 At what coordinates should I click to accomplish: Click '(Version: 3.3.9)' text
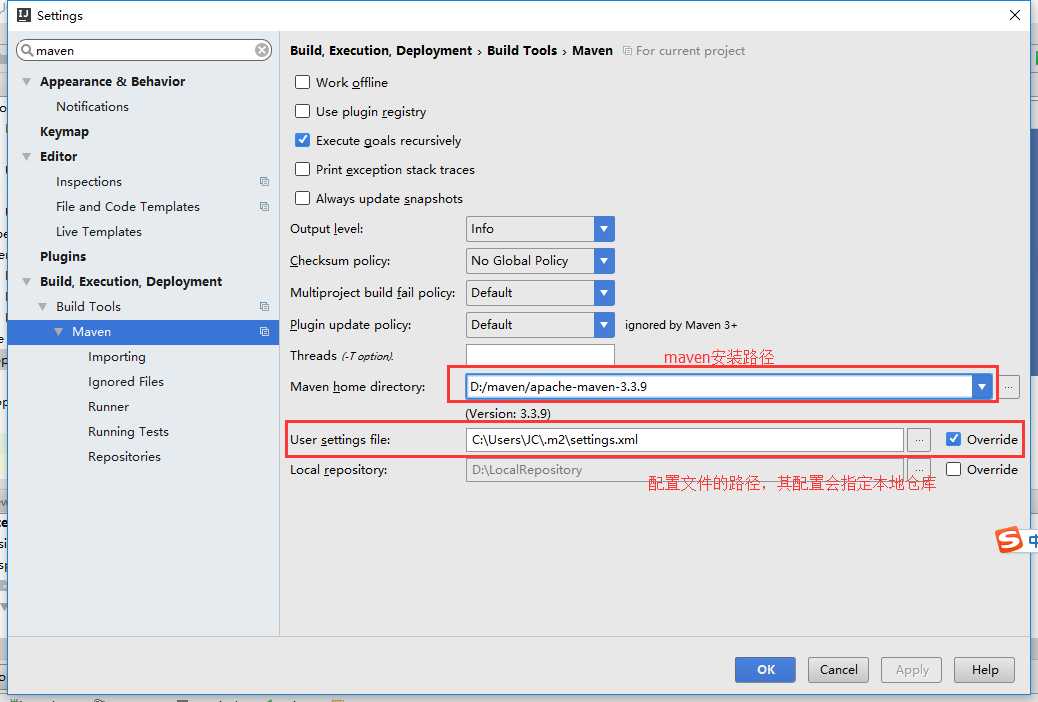[x=508, y=413]
